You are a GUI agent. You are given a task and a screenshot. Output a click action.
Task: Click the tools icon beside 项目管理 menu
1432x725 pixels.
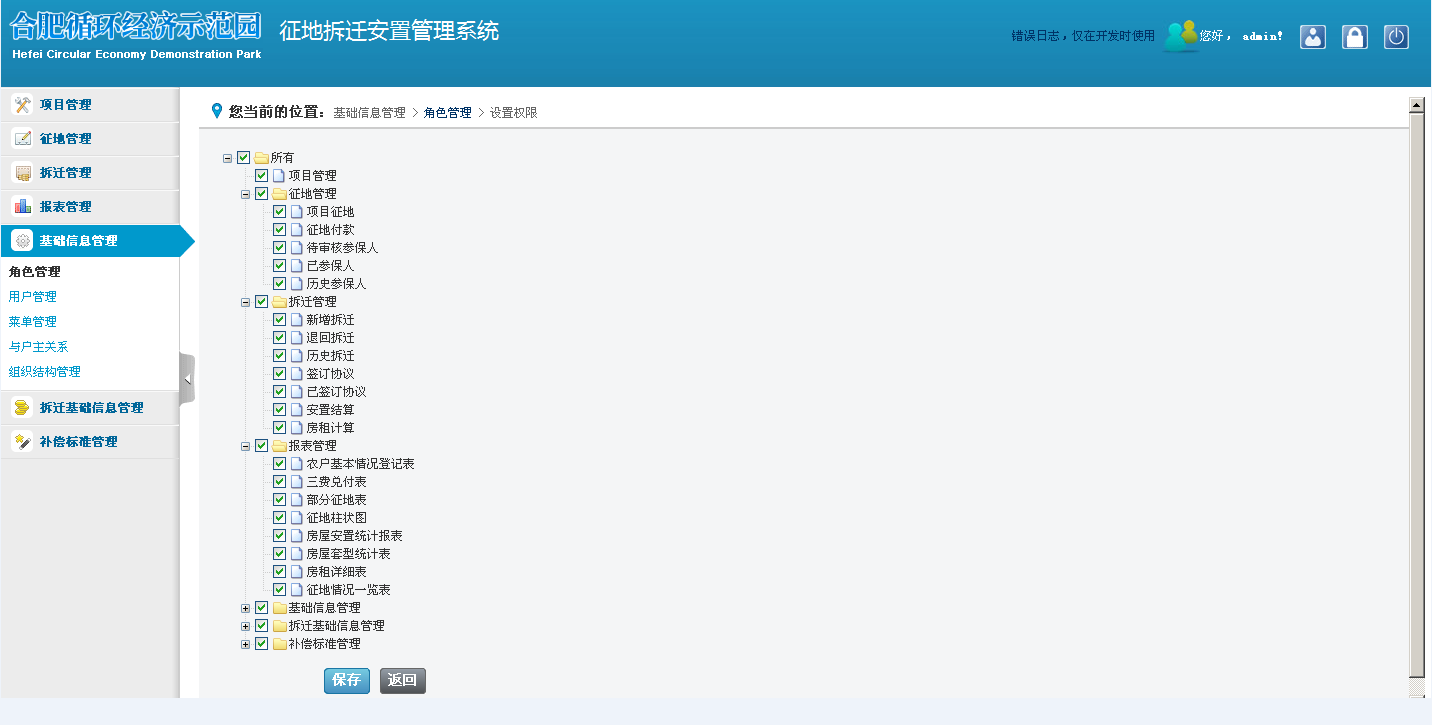pyautogui.click(x=22, y=105)
